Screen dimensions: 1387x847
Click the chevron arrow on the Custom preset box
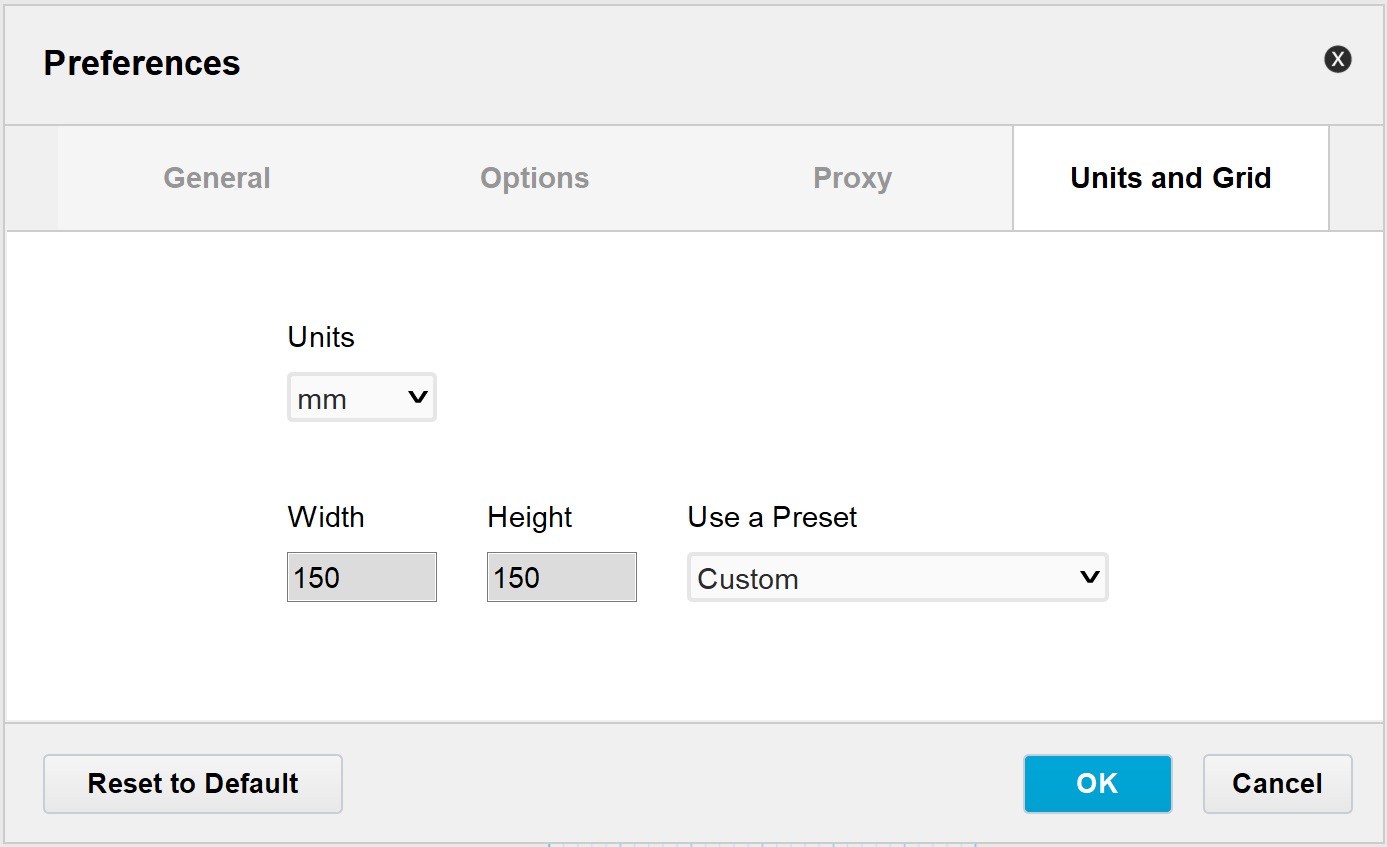pos(1089,578)
